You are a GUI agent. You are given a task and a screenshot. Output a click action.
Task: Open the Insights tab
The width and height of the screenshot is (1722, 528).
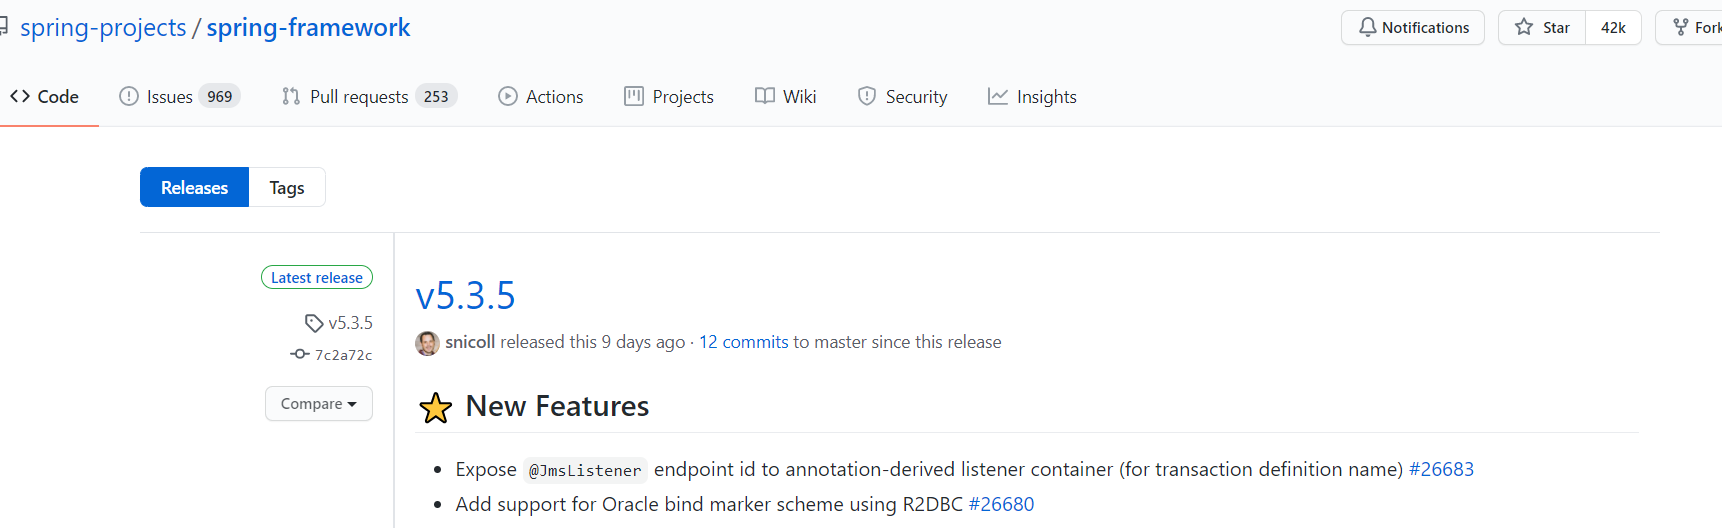click(x=1032, y=97)
